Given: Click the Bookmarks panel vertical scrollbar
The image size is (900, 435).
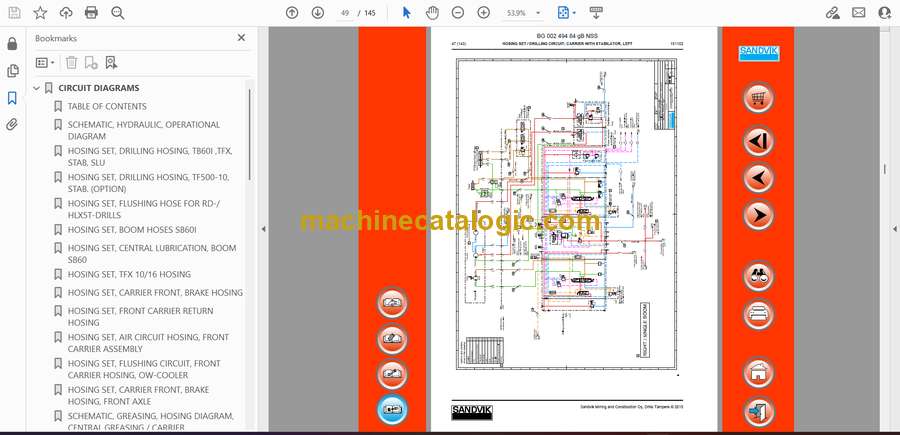Looking at the screenshot, I should click(x=249, y=135).
